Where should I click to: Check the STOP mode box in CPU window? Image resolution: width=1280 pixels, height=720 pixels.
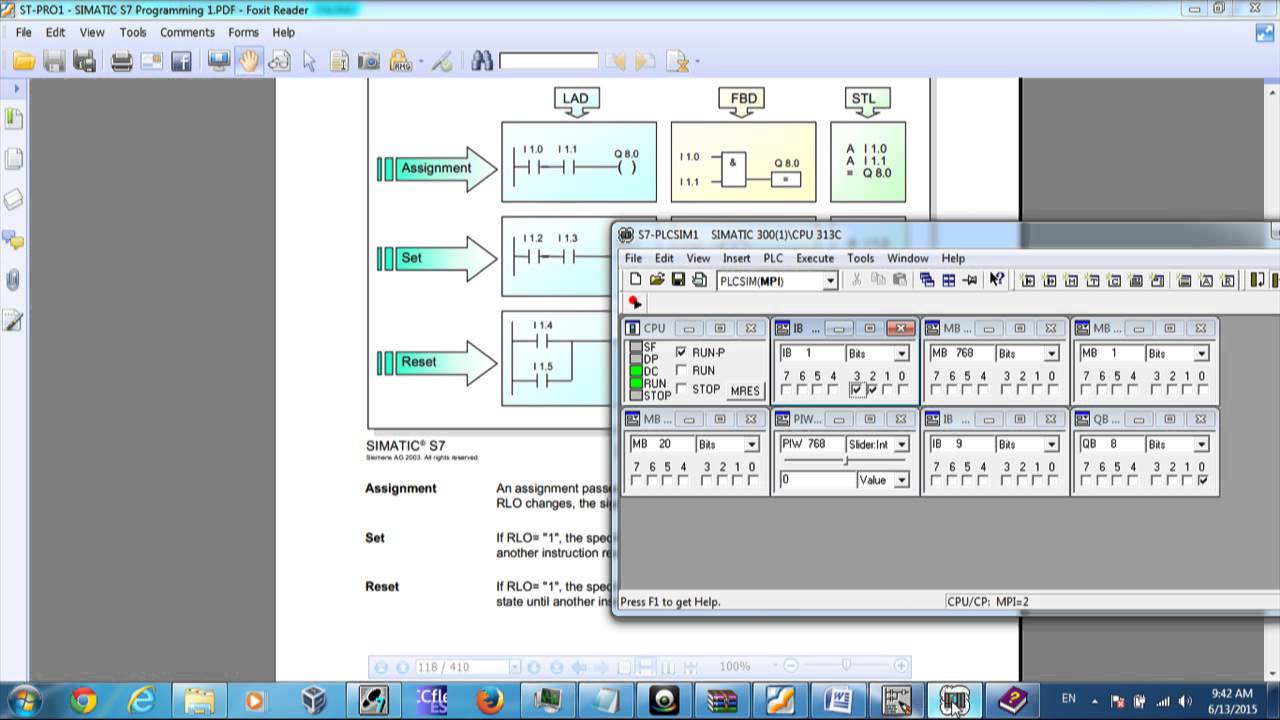click(682, 389)
